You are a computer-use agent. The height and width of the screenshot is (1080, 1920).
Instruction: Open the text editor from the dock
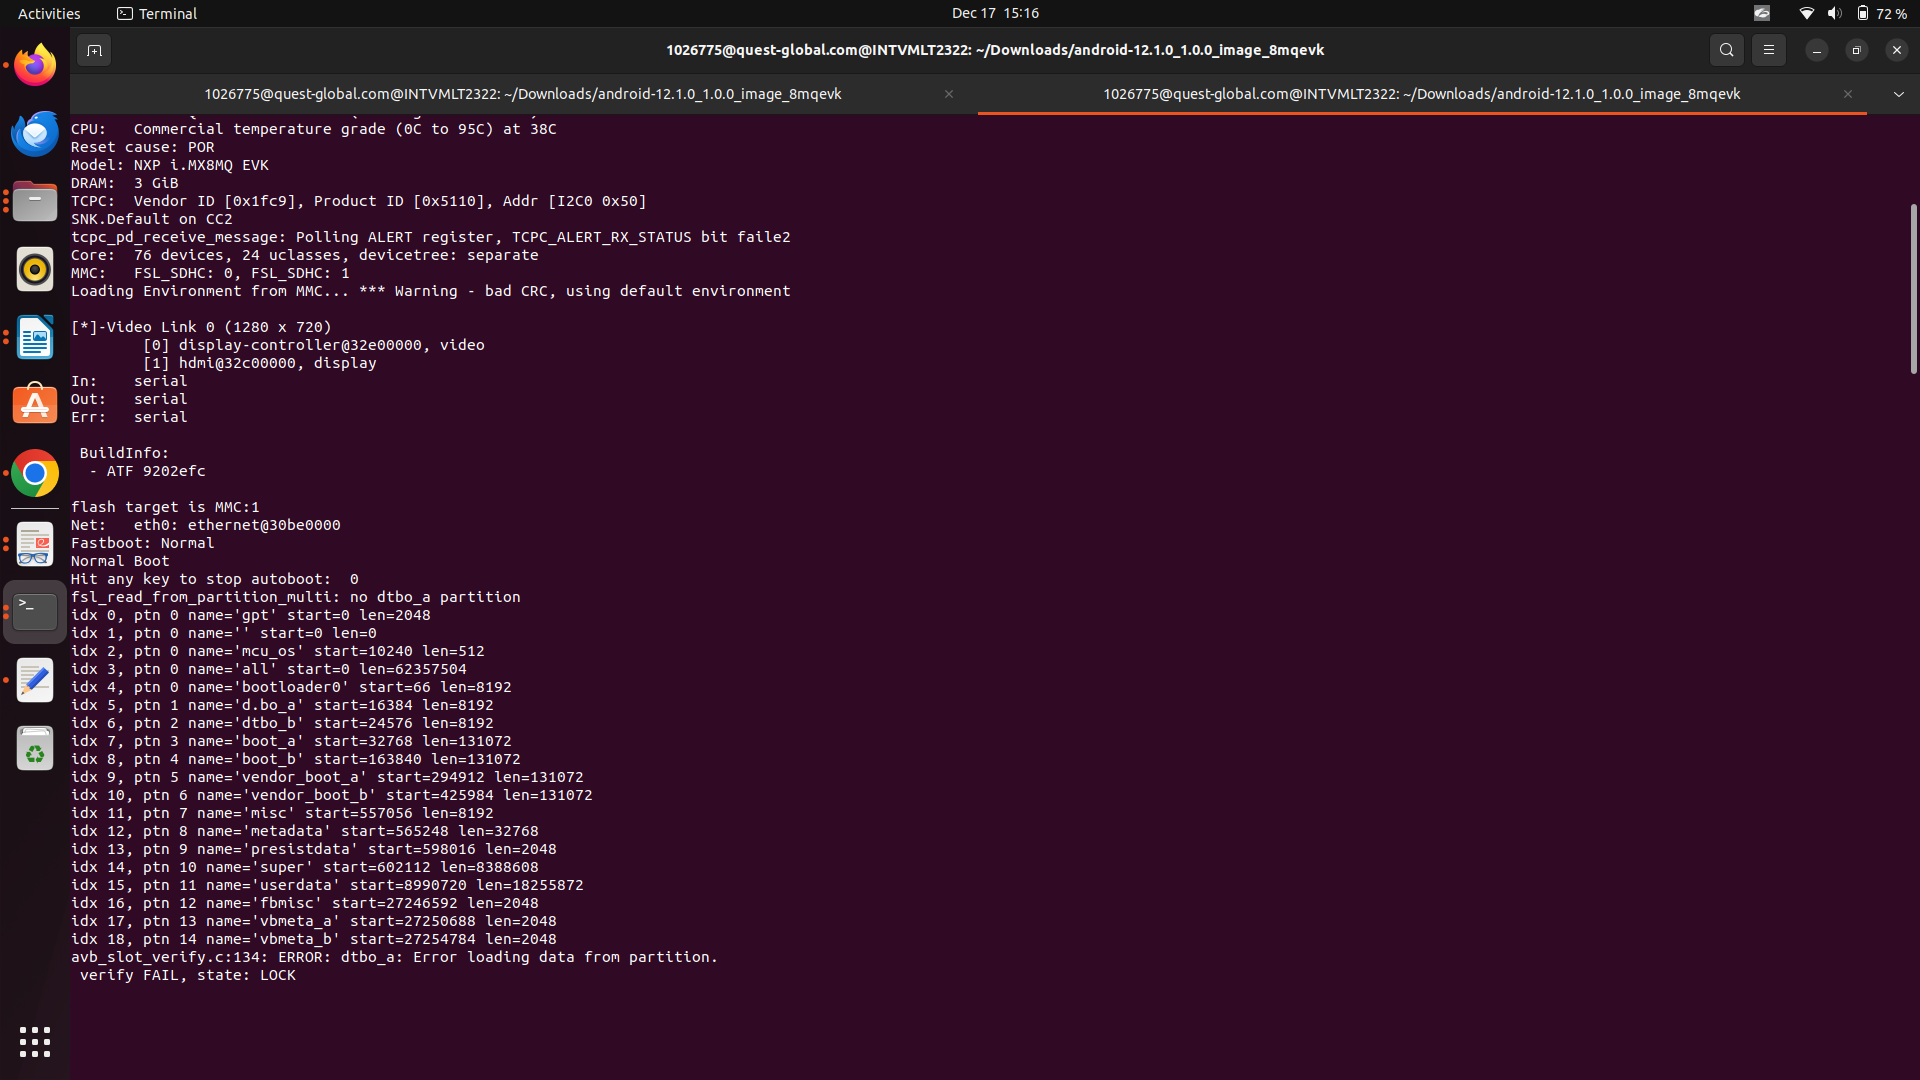pyautogui.click(x=35, y=680)
